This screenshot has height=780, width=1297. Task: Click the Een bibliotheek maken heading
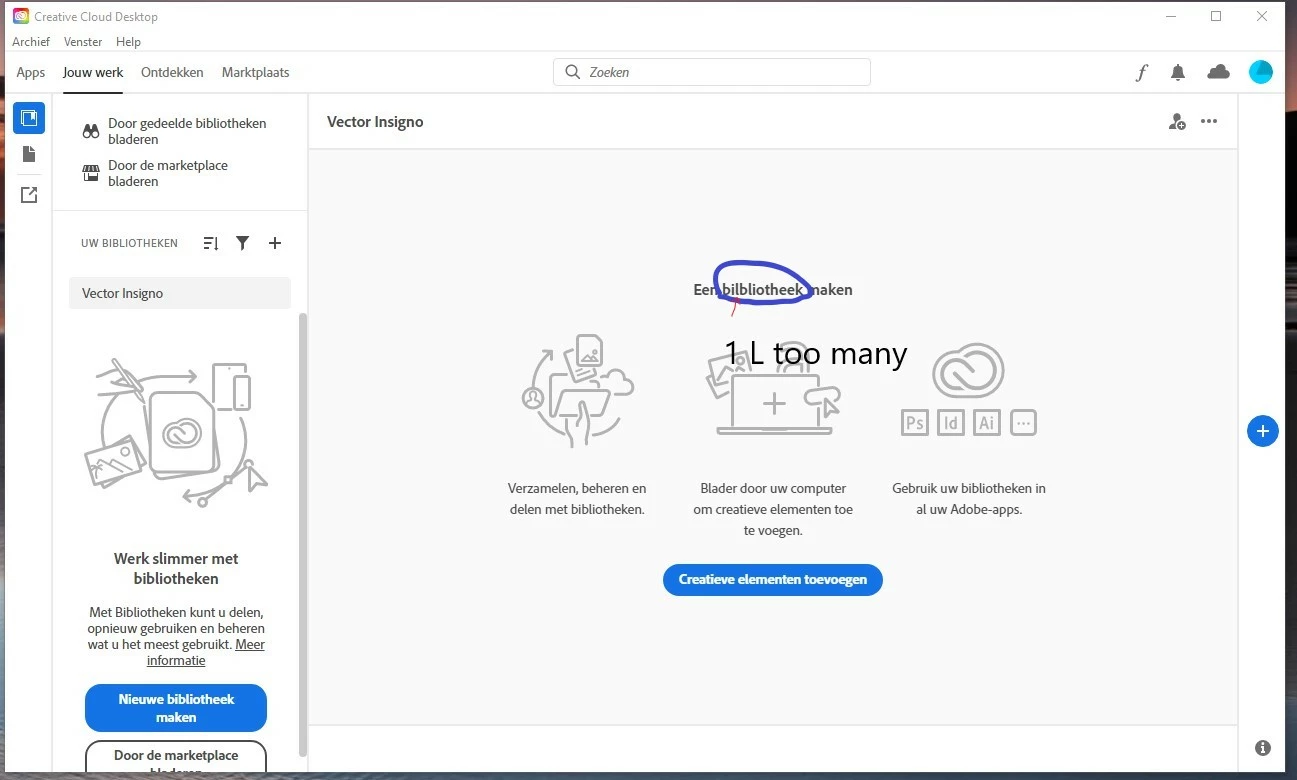pos(773,290)
